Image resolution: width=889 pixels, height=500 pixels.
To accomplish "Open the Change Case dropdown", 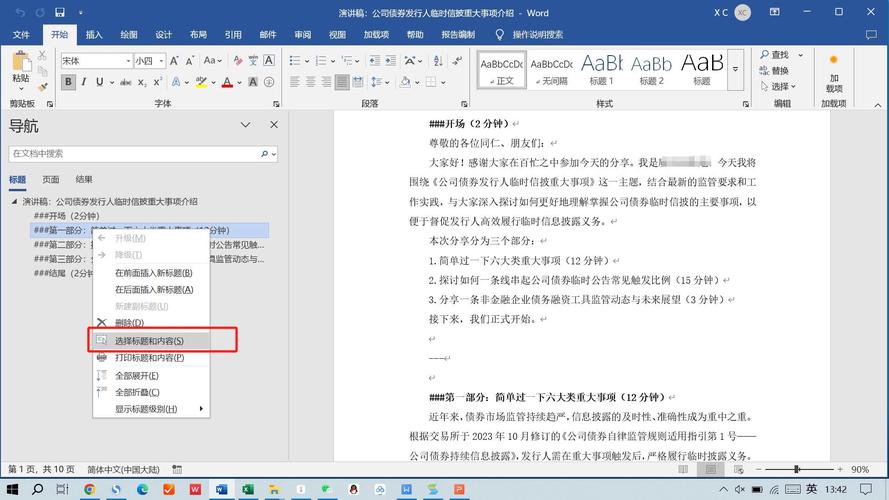I will tap(213, 61).
